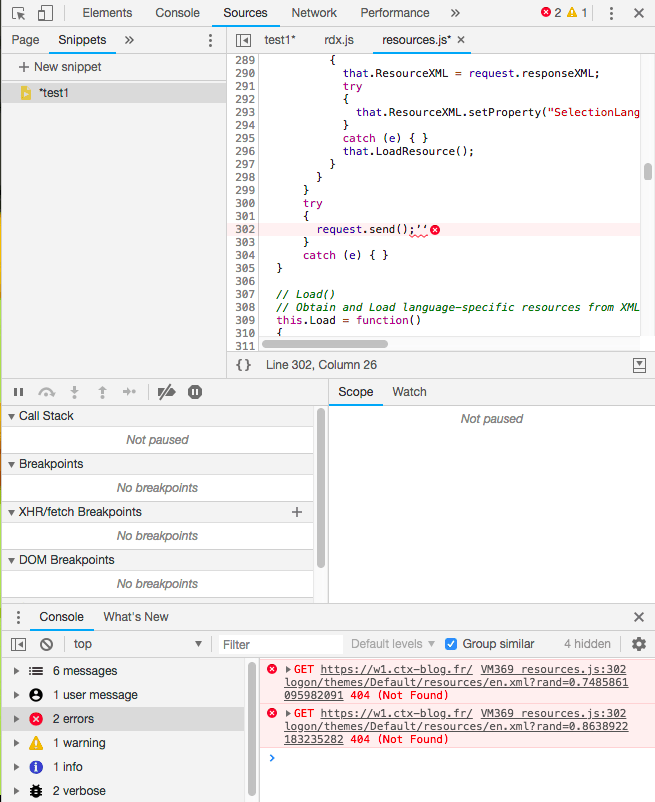
Task: Open the Default levels dropdown
Action: click(393, 644)
